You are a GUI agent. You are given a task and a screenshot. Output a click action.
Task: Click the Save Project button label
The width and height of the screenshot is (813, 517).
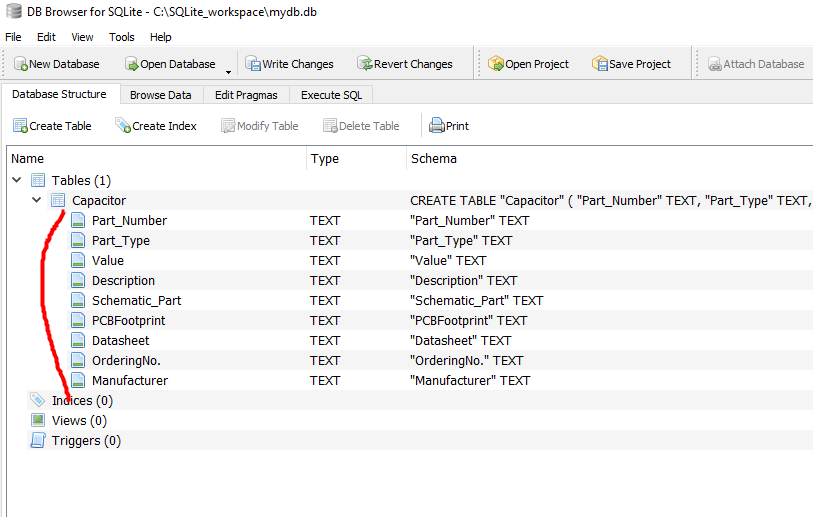pos(640,64)
